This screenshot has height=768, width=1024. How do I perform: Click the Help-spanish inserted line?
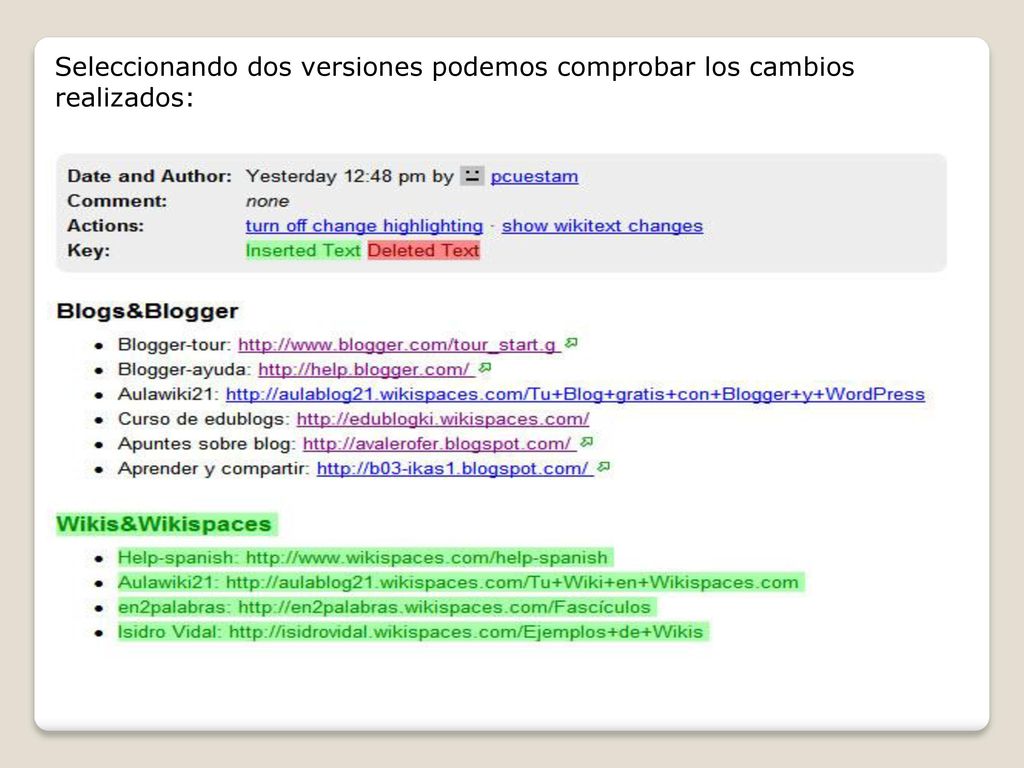[x=366, y=558]
